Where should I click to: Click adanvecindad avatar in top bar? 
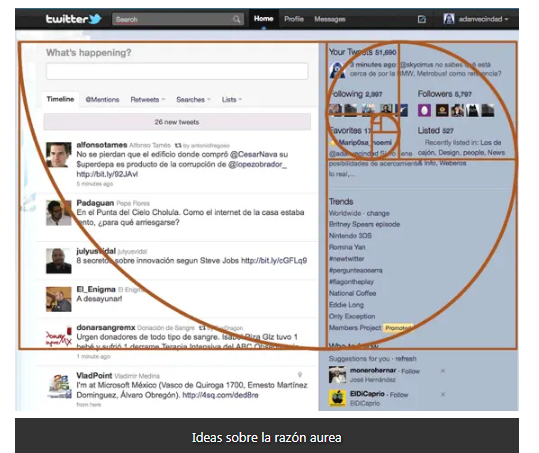pyautogui.click(x=449, y=19)
